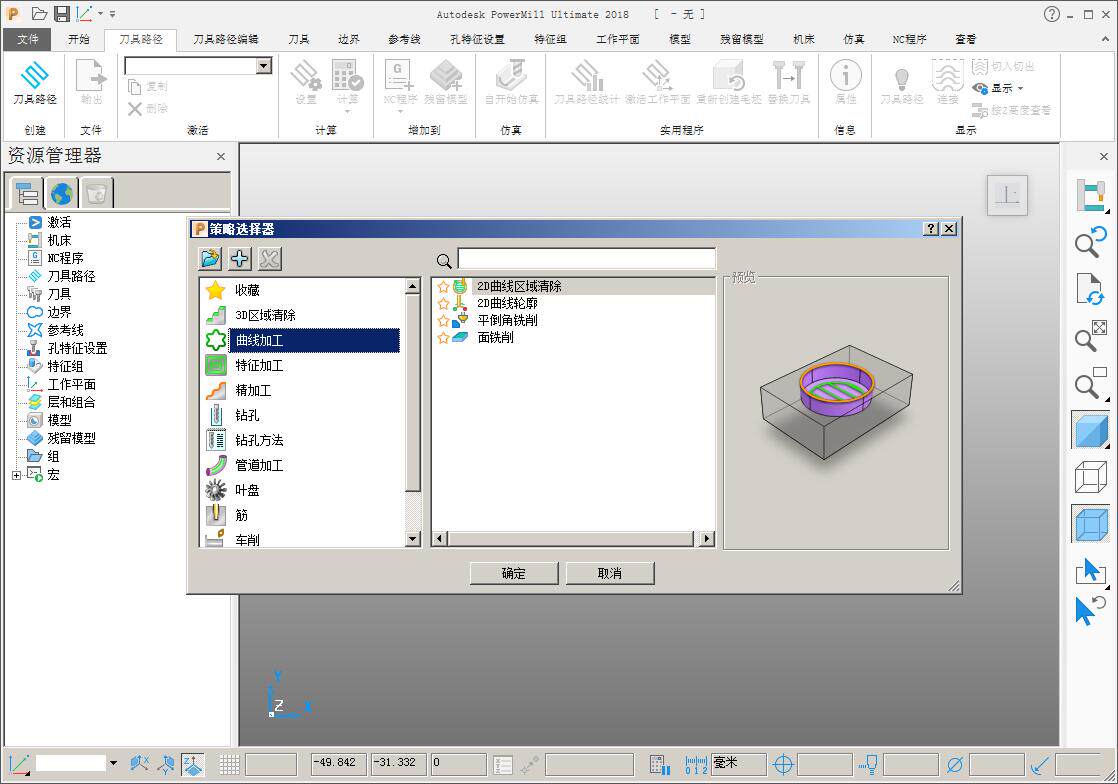Image resolution: width=1118 pixels, height=784 pixels.
Task: Click the open folder icon in strategy selector
Action: pos(210,258)
